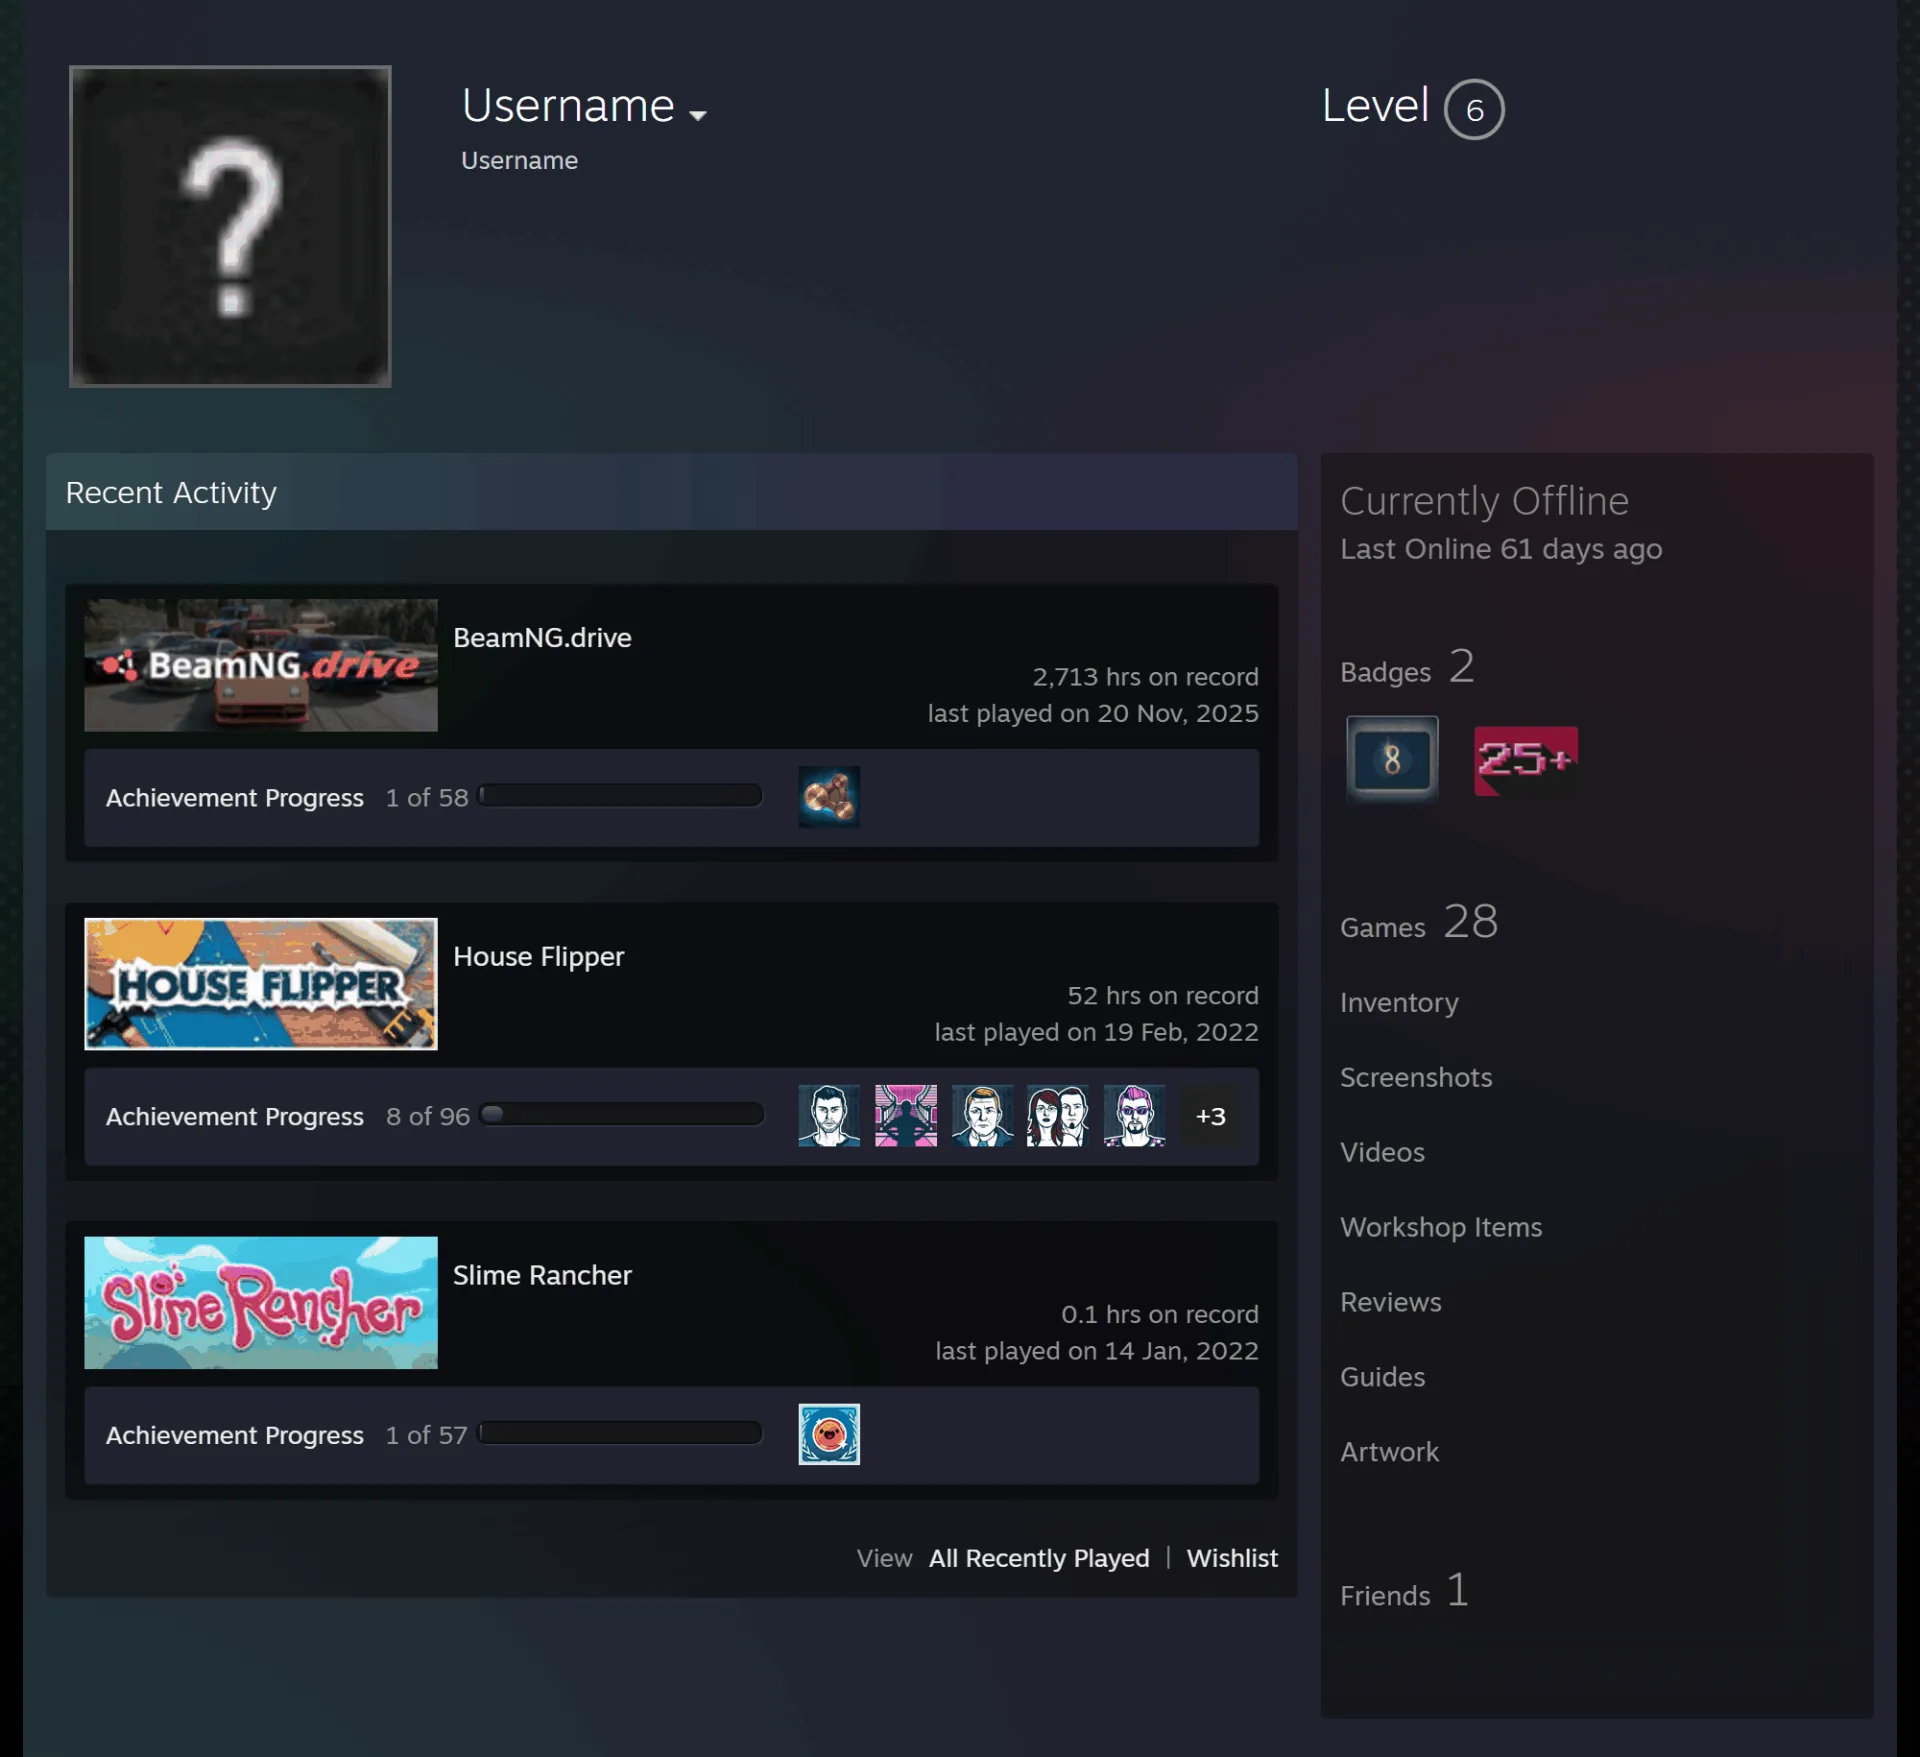Click the Slime Rancher achievement icon
Viewport: 1920px width, 1757px height.
coord(829,1434)
